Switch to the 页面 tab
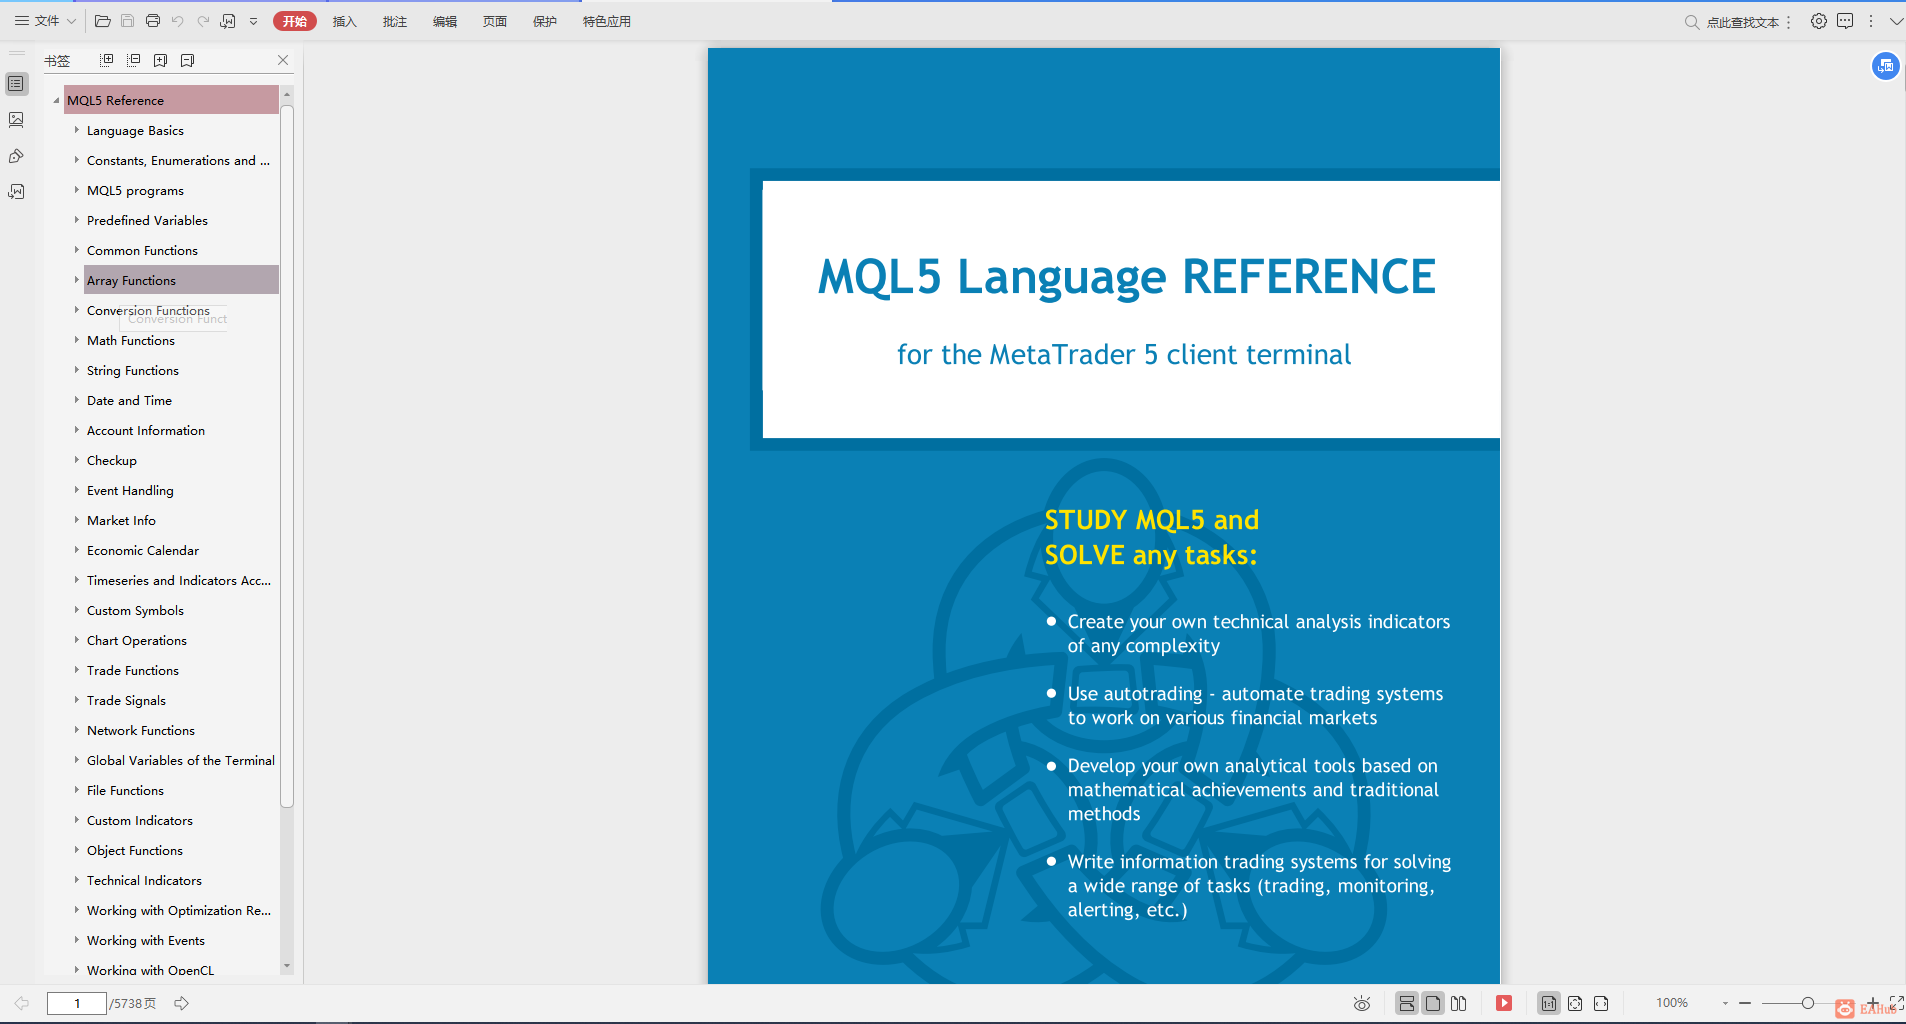The image size is (1906, 1024). (494, 21)
